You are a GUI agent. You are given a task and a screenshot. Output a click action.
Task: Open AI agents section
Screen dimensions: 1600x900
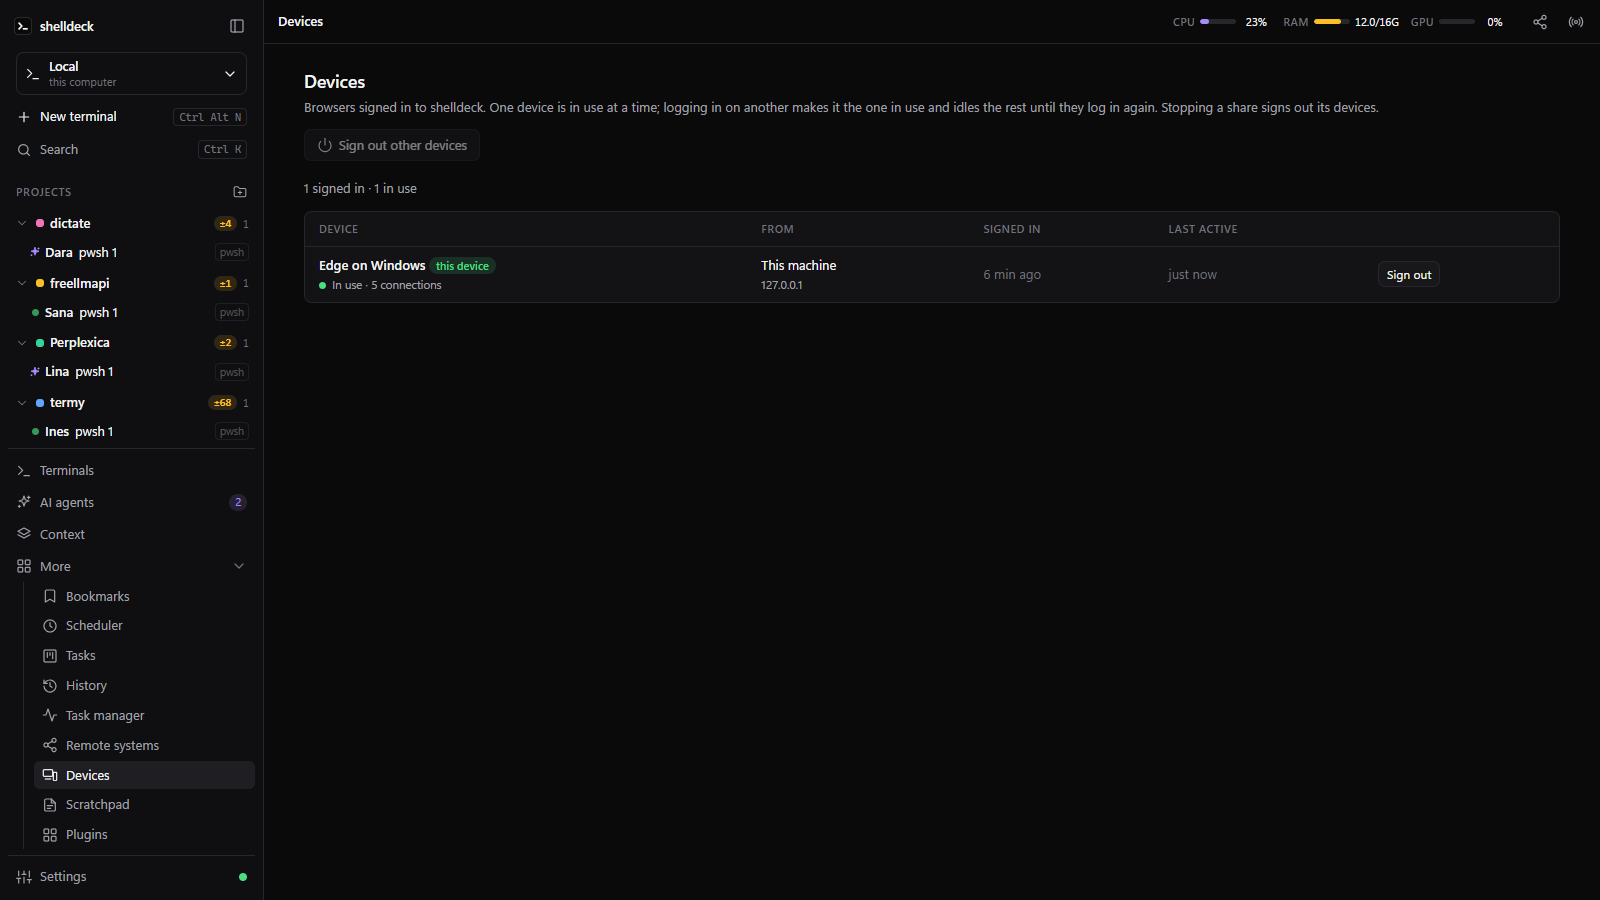131,502
